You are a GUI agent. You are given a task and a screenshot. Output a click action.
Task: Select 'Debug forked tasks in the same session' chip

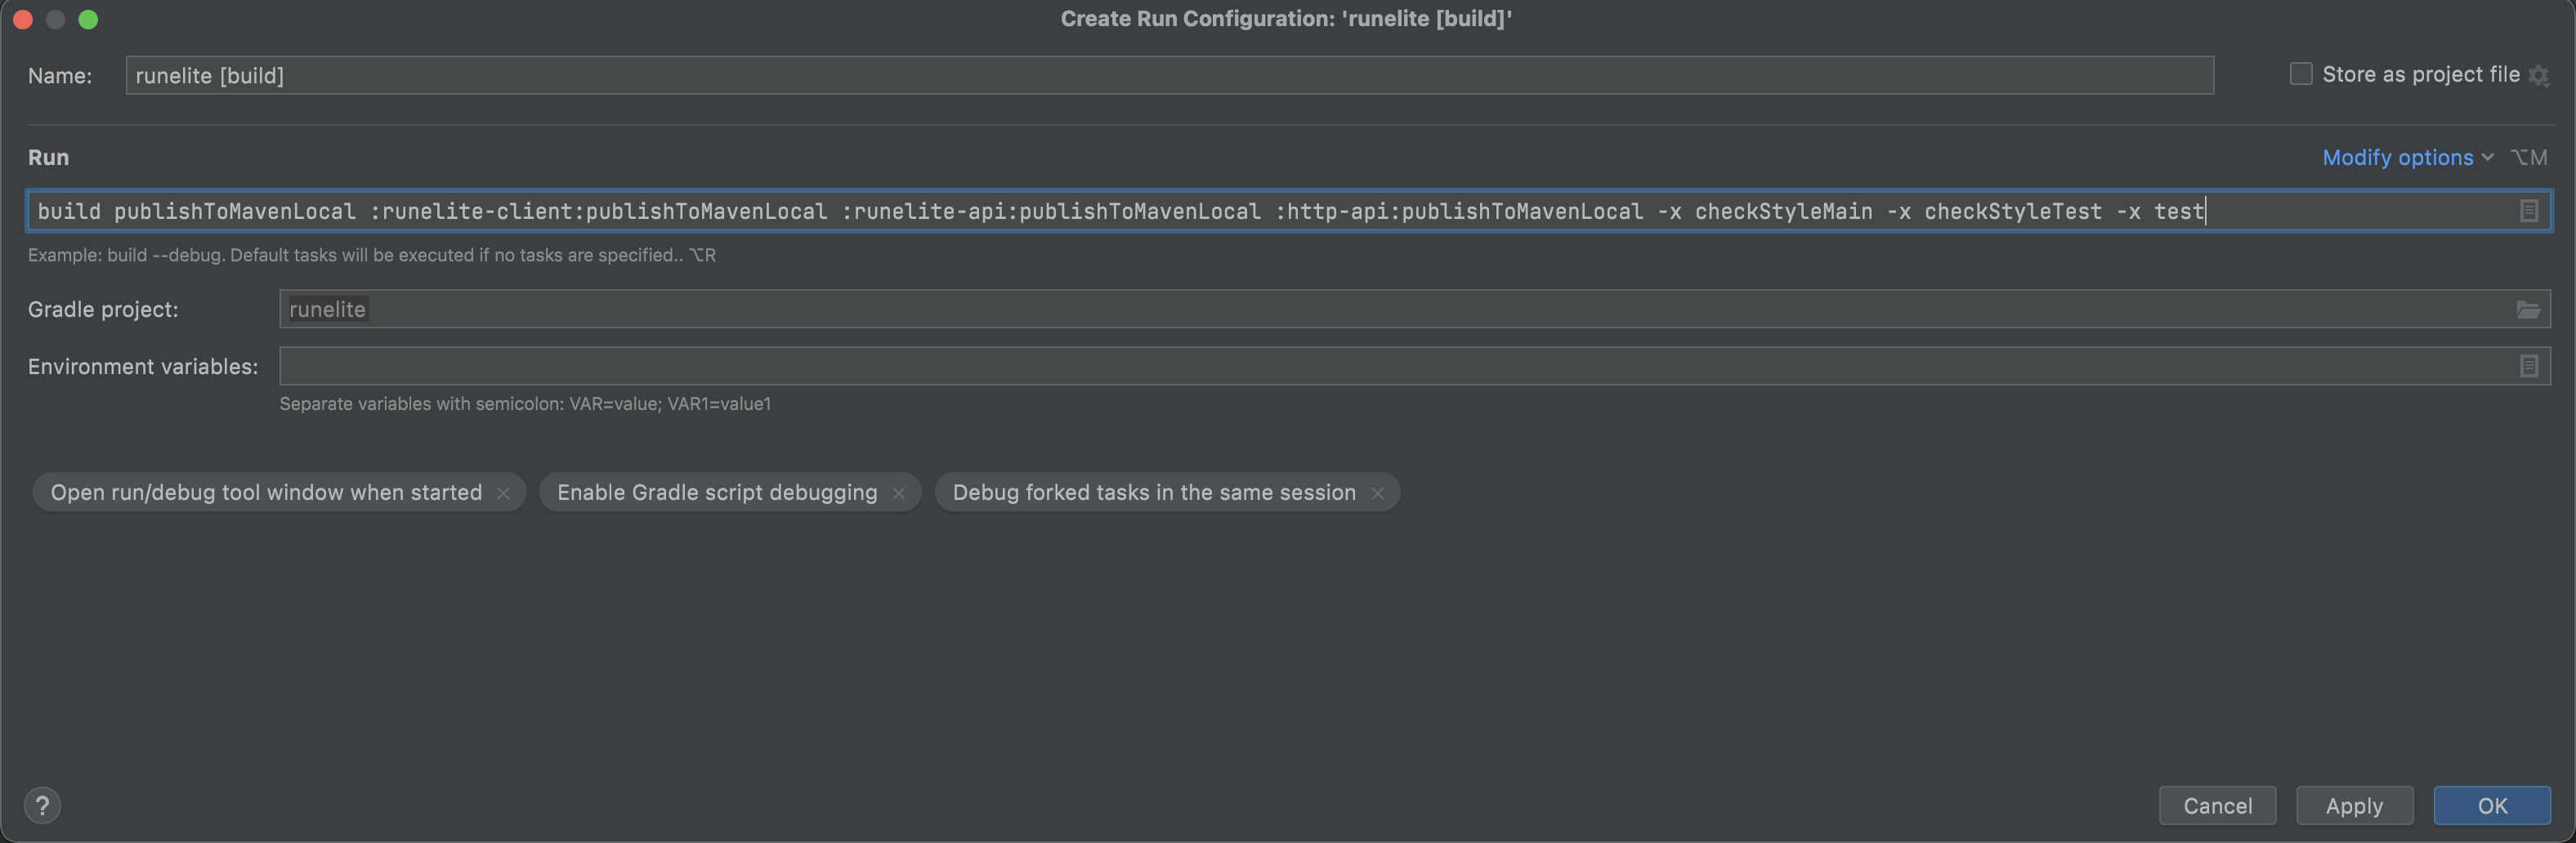pyautogui.click(x=1153, y=493)
